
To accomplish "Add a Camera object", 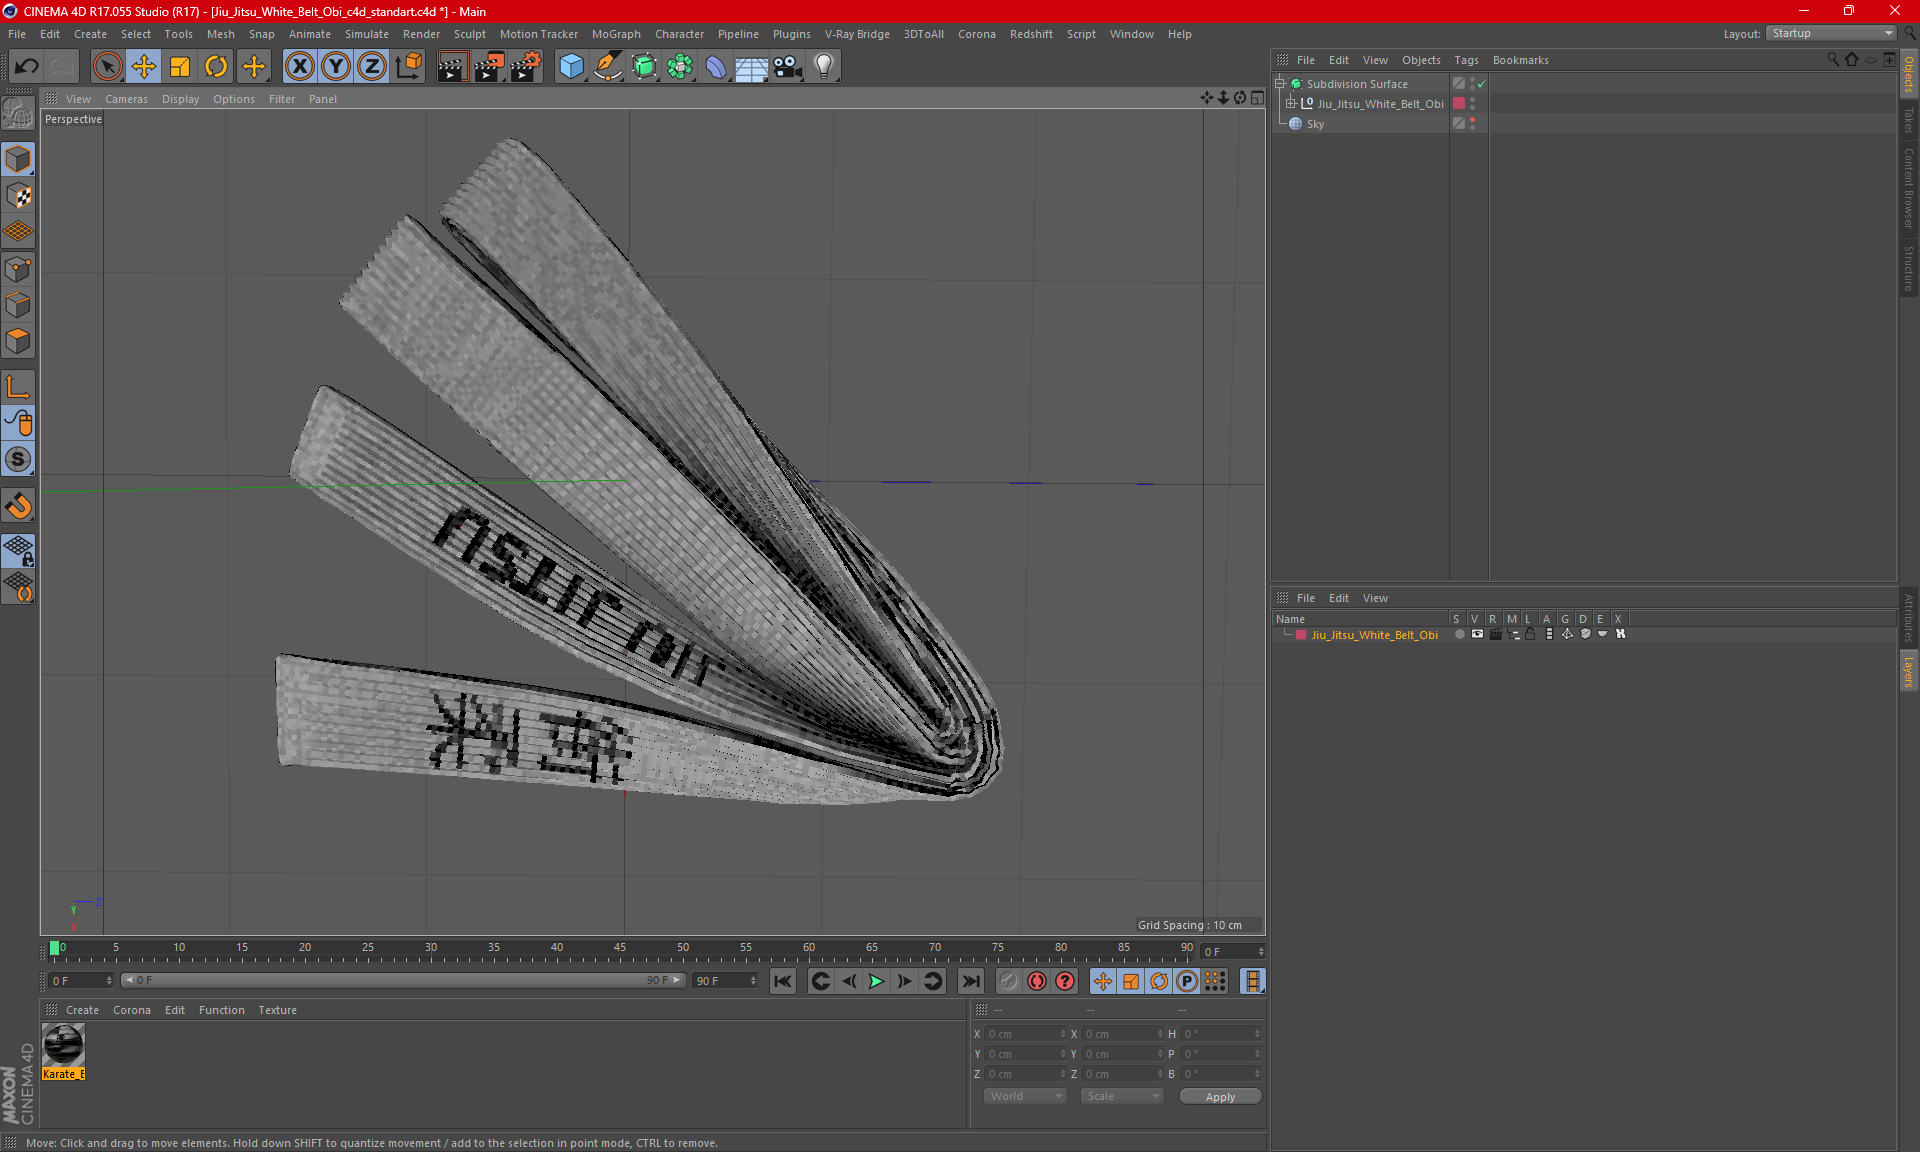I will 788,67.
